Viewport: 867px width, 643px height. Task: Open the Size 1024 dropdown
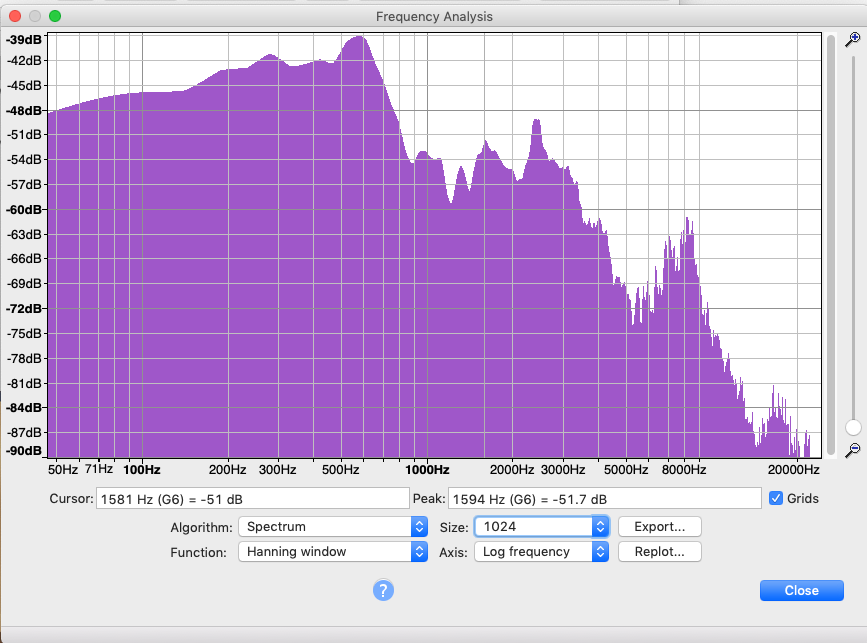click(x=541, y=526)
